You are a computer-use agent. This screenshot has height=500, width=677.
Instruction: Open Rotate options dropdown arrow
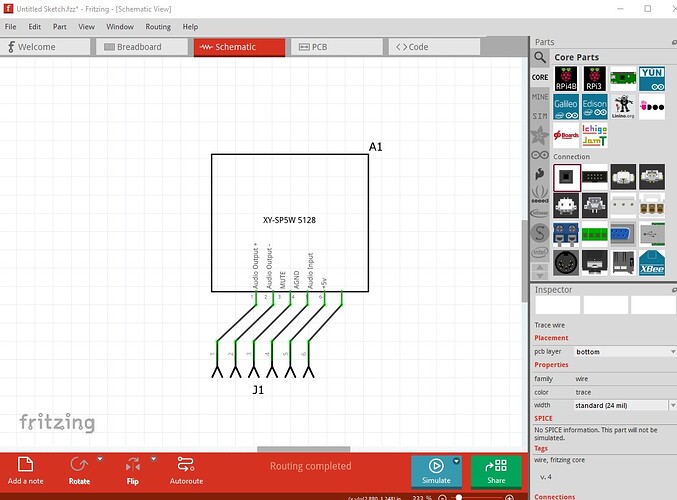click(x=100, y=459)
